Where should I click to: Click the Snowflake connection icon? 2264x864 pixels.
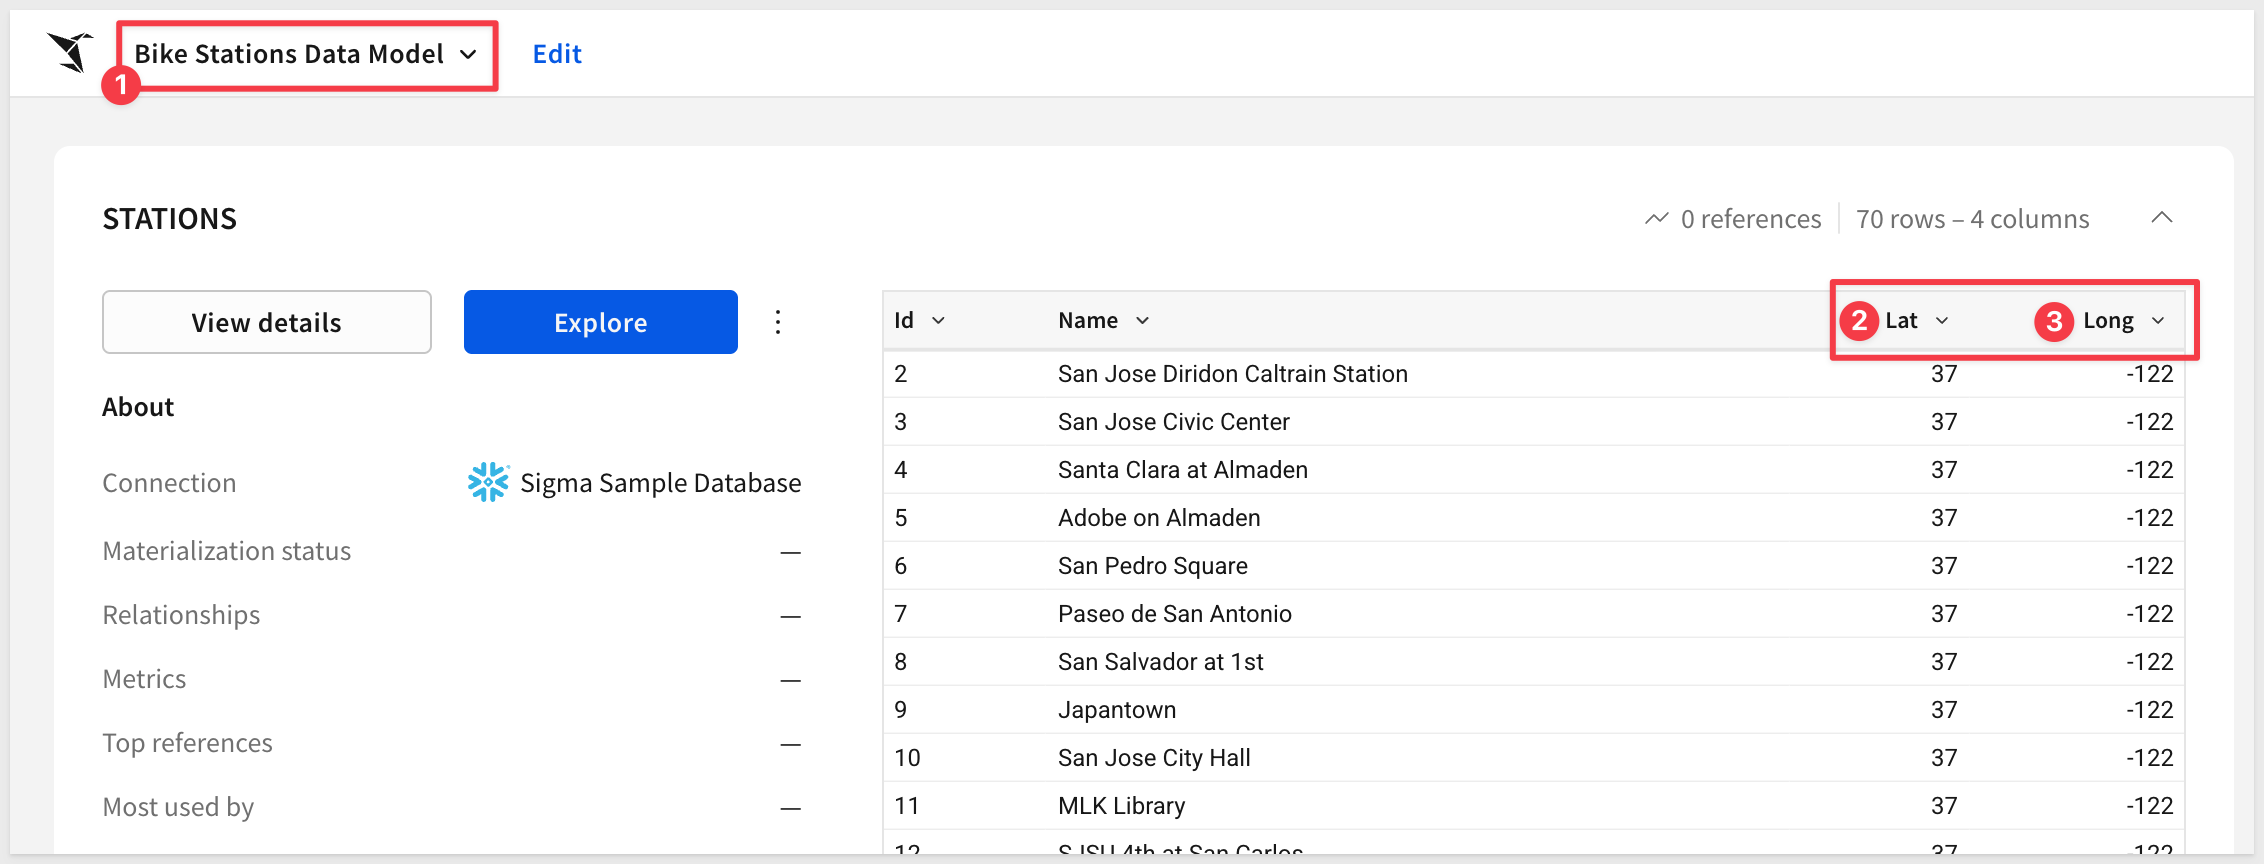coord(488,483)
